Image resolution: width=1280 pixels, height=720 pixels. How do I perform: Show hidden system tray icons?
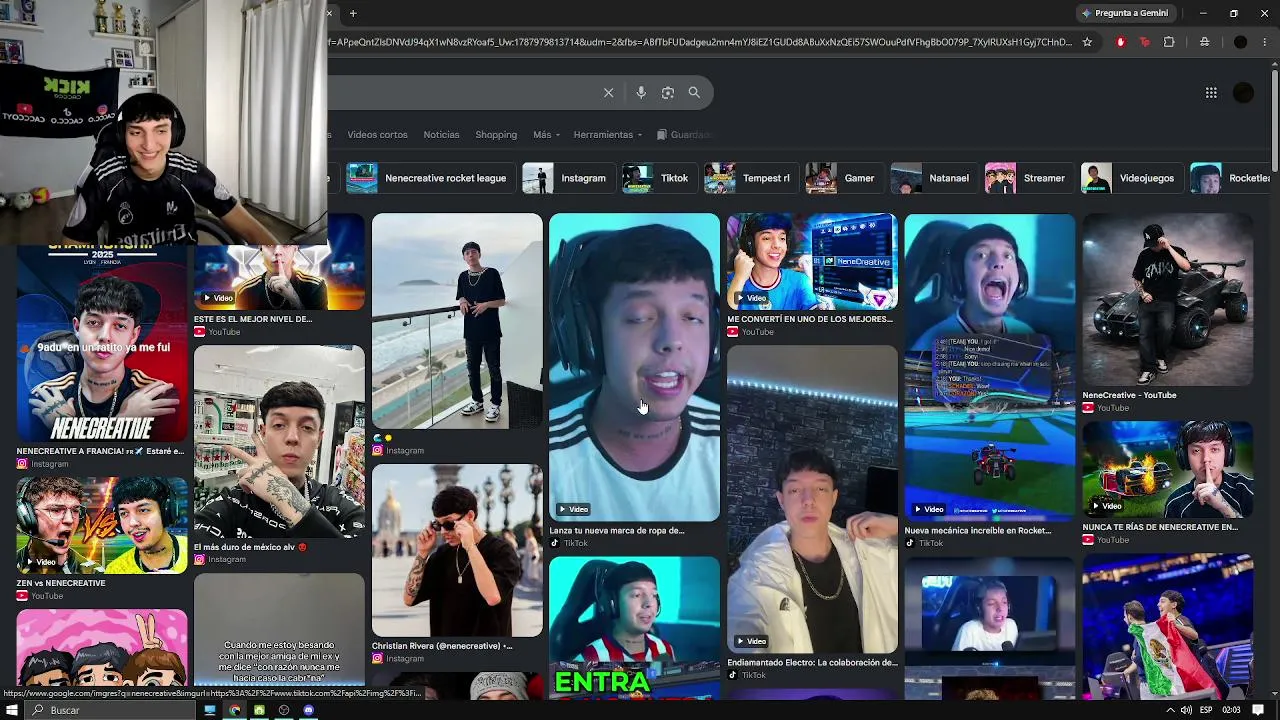(1170, 710)
